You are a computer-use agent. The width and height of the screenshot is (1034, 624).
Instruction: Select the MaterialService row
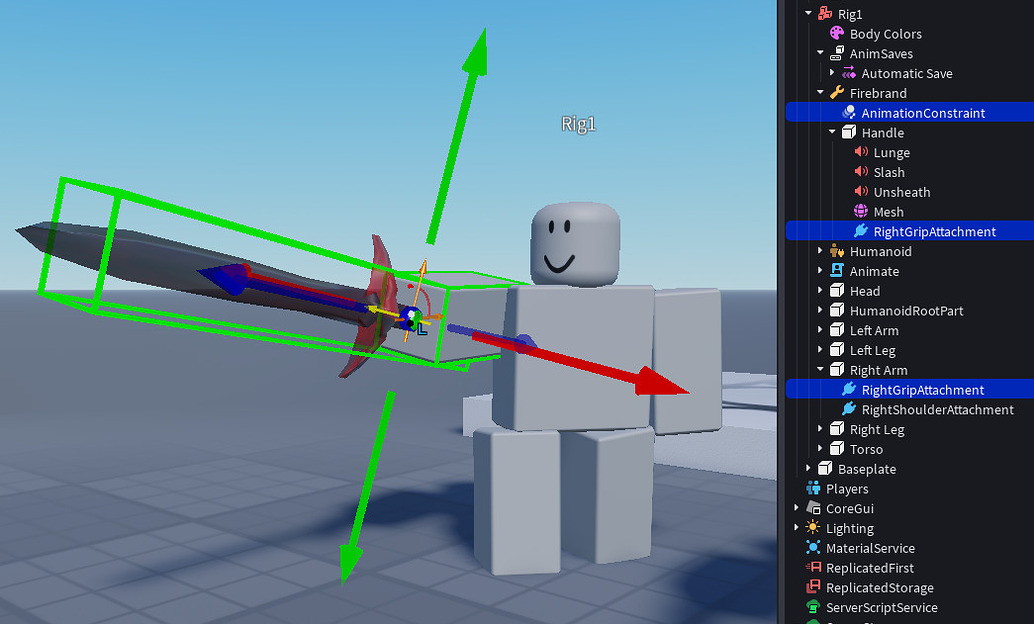click(x=910, y=547)
